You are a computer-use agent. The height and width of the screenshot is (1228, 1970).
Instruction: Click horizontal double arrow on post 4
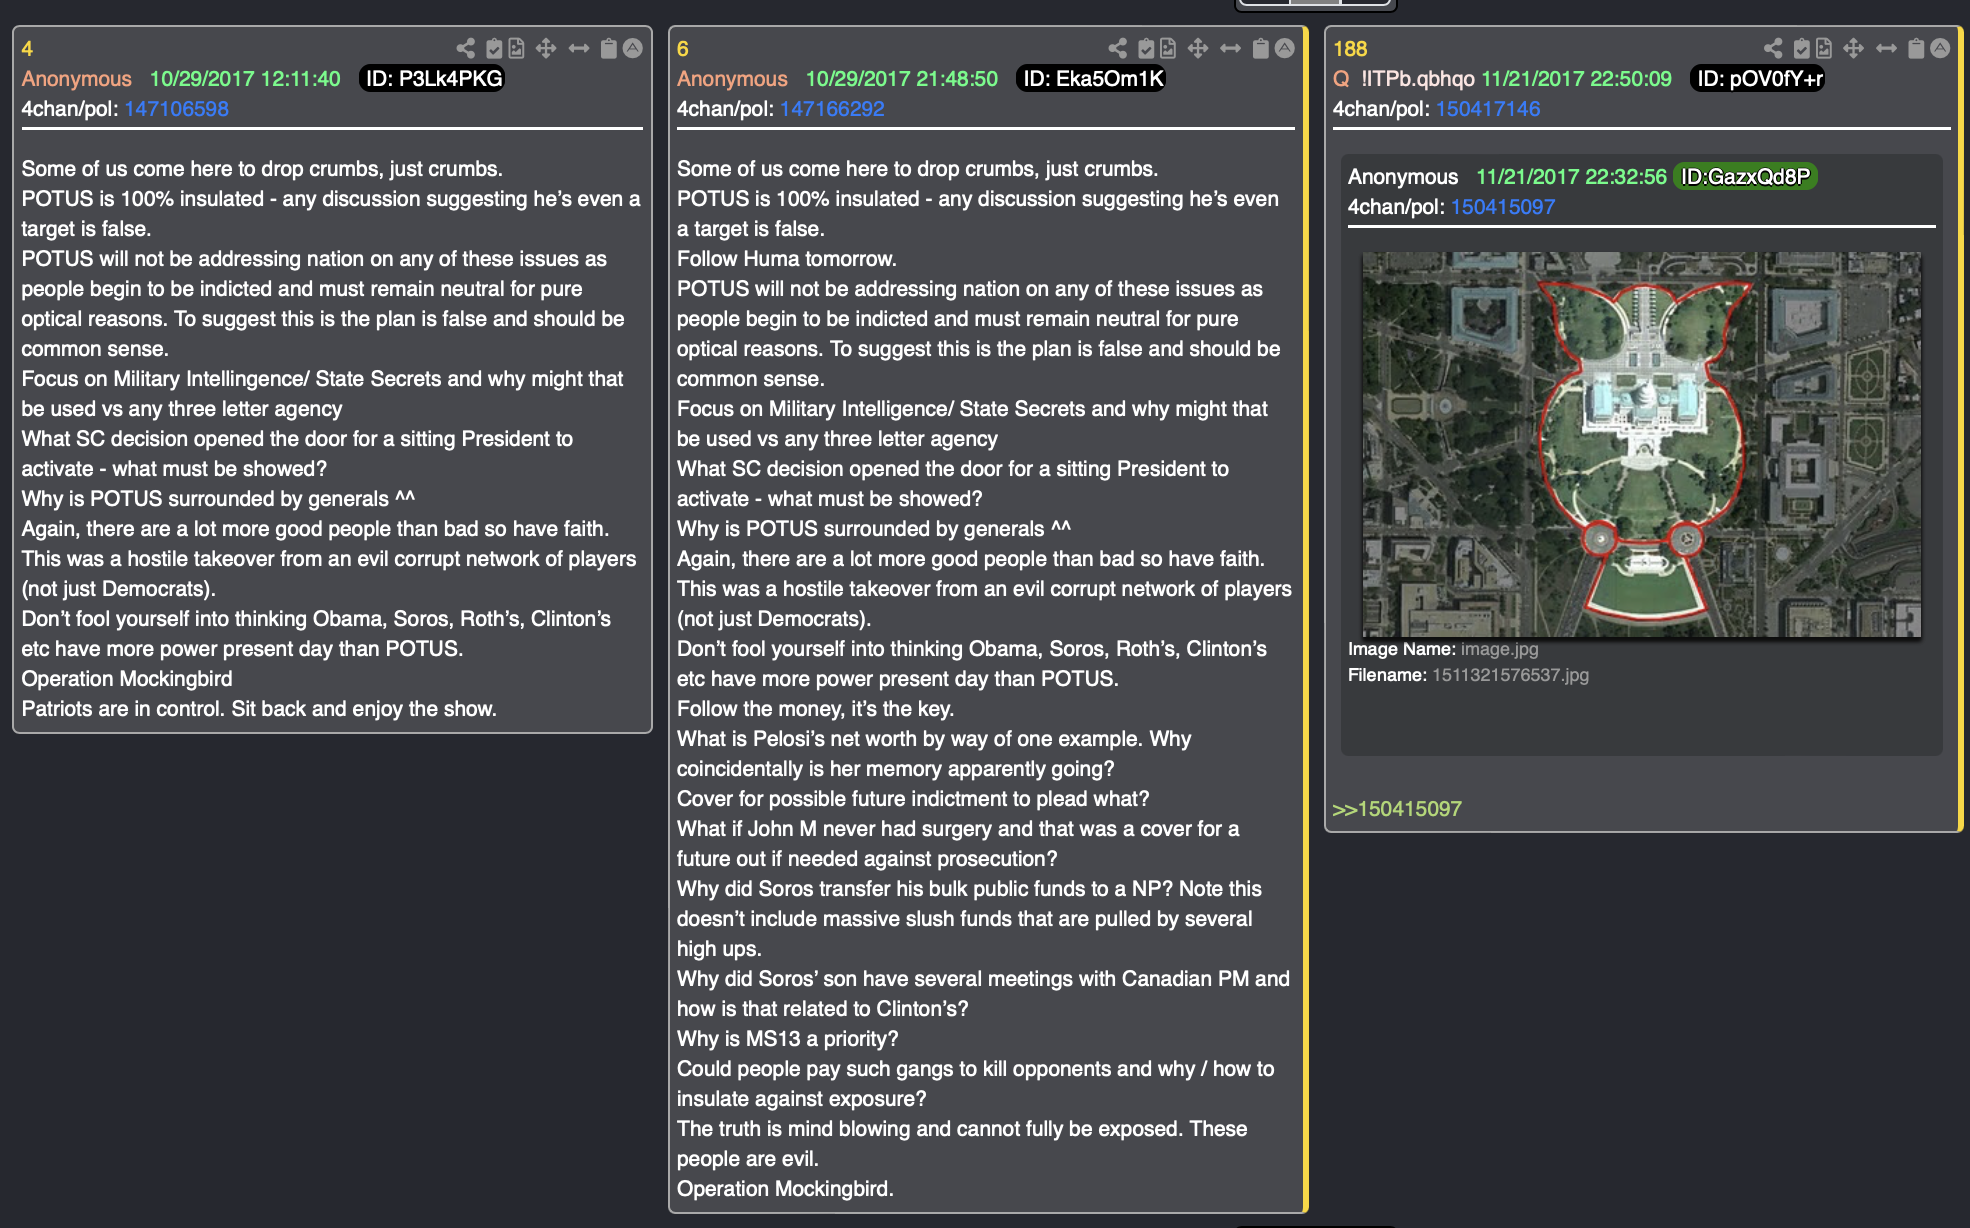[579, 48]
